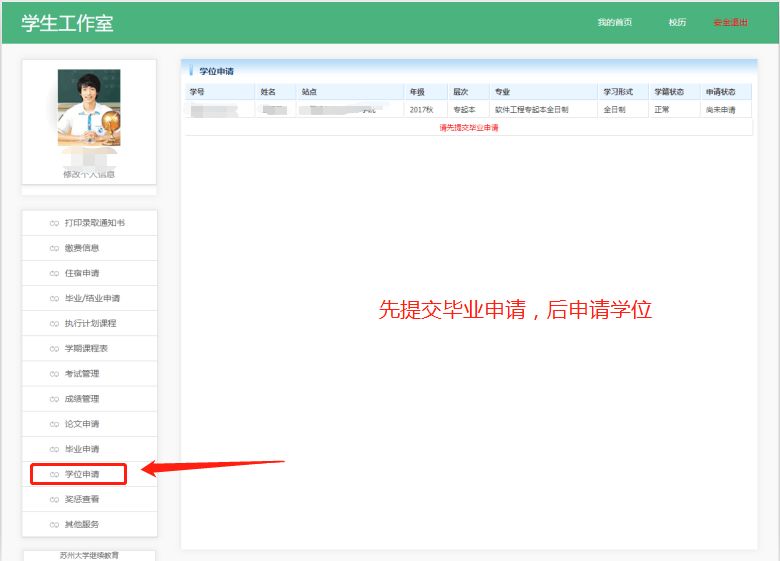Go to 我的首页 in top navigation

pyautogui.click(x=614, y=22)
